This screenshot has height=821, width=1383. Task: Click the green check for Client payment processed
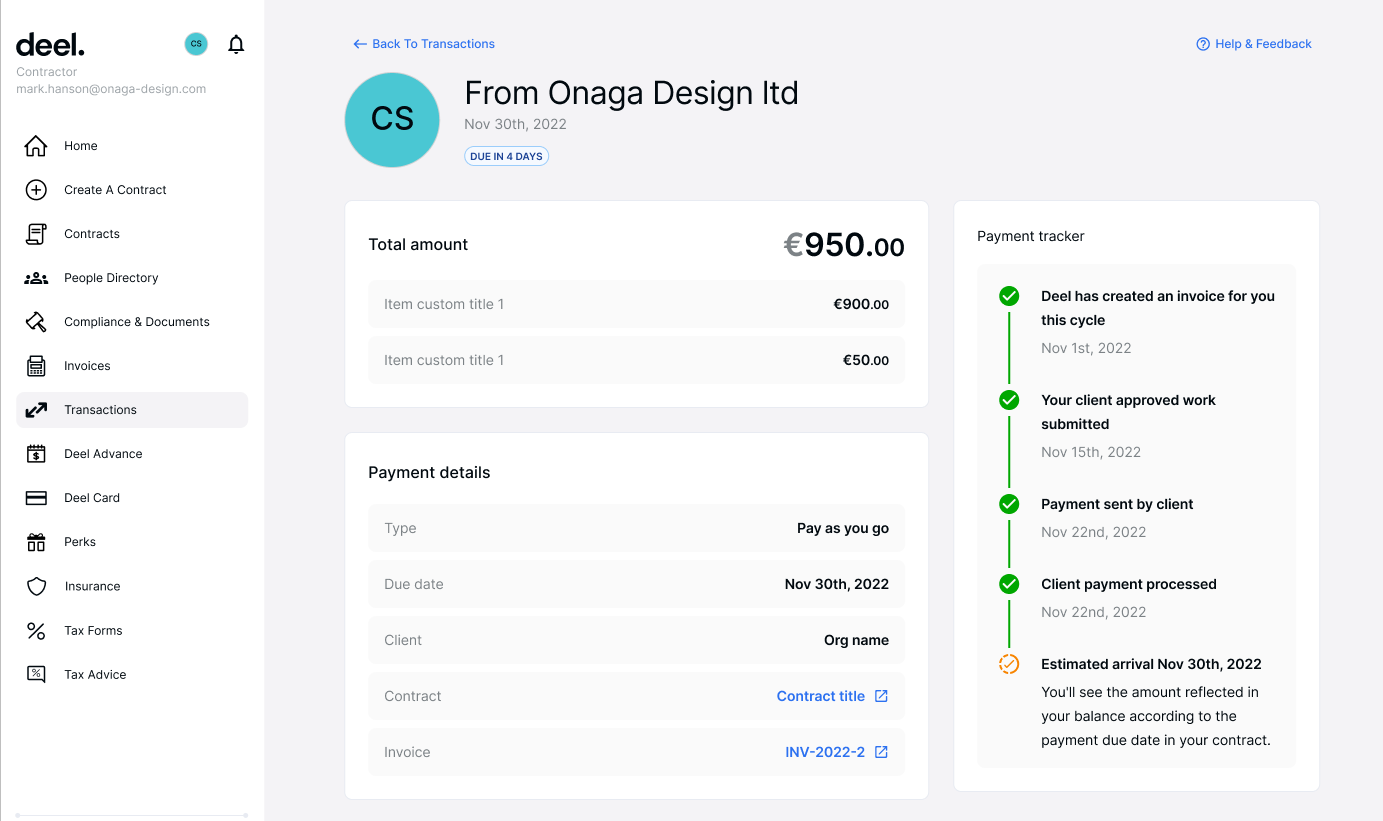tap(1009, 584)
